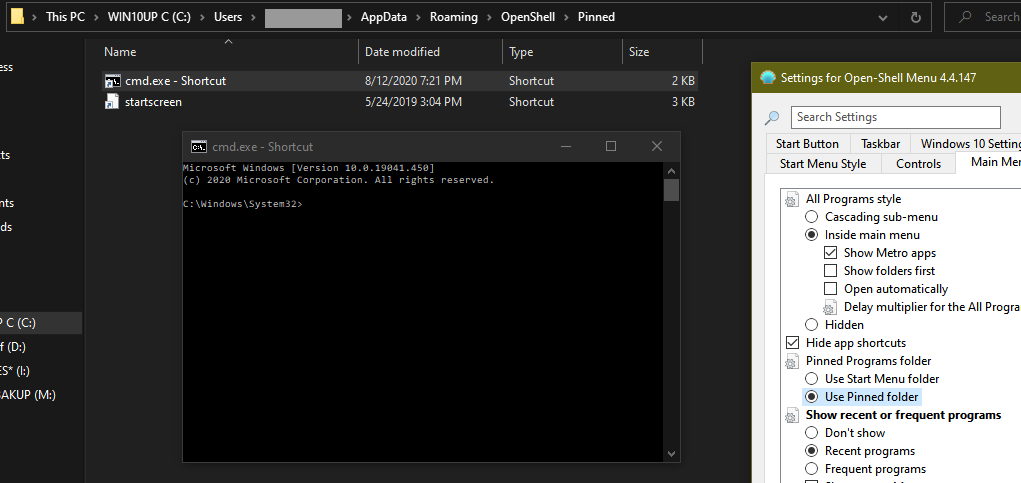Image resolution: width=1021 pixels, height=483 pixels.
Task: Expand chevron after This PC breadcrumb
Action: point(96,17)
